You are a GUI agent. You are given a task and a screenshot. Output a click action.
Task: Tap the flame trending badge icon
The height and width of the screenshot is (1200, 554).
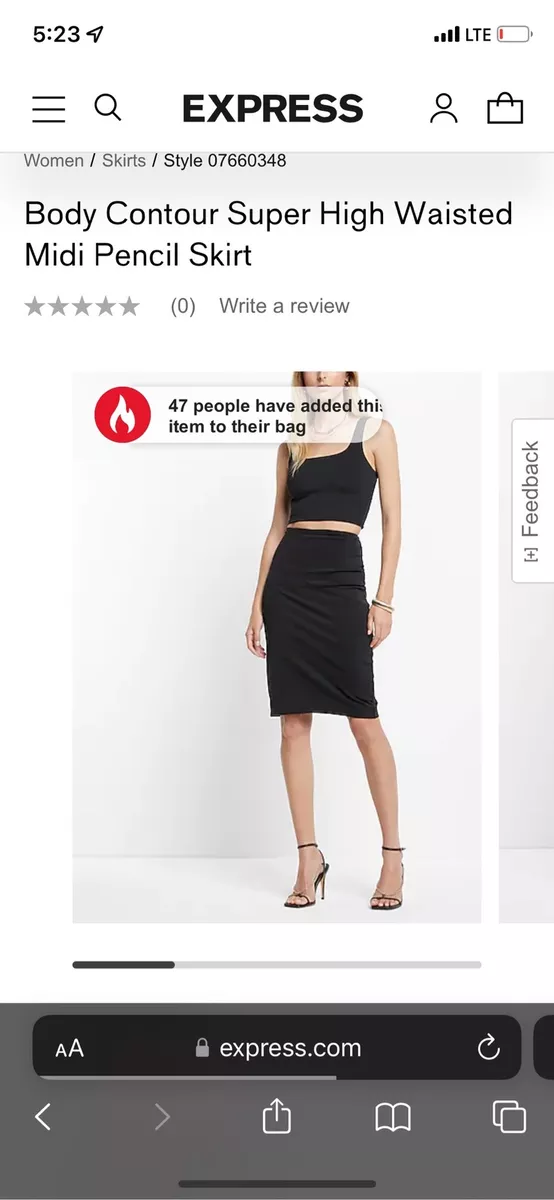(122, 414)
